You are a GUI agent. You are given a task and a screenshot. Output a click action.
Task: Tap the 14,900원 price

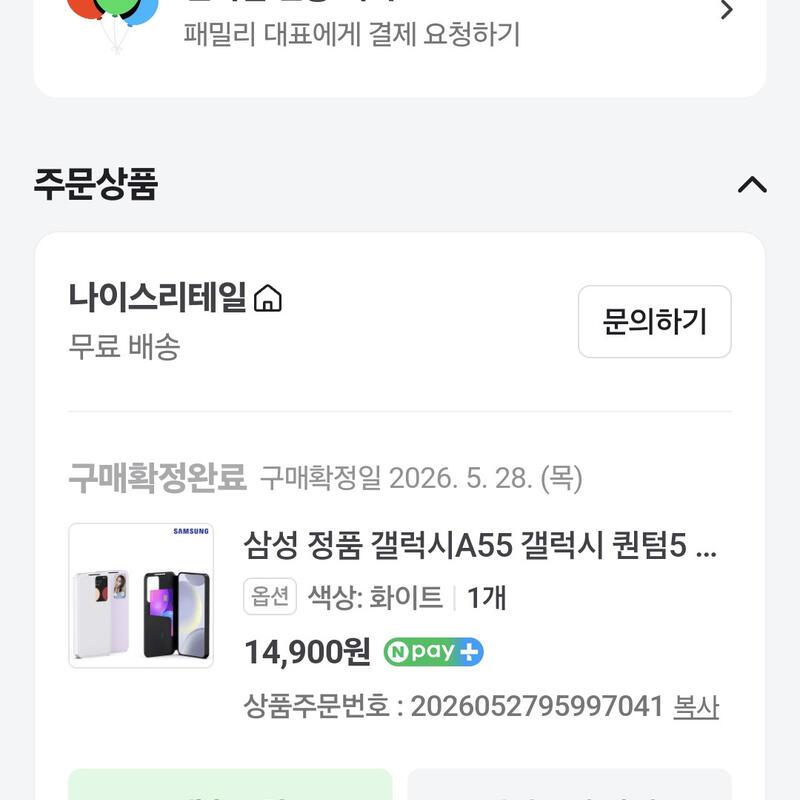coord(307,652)
